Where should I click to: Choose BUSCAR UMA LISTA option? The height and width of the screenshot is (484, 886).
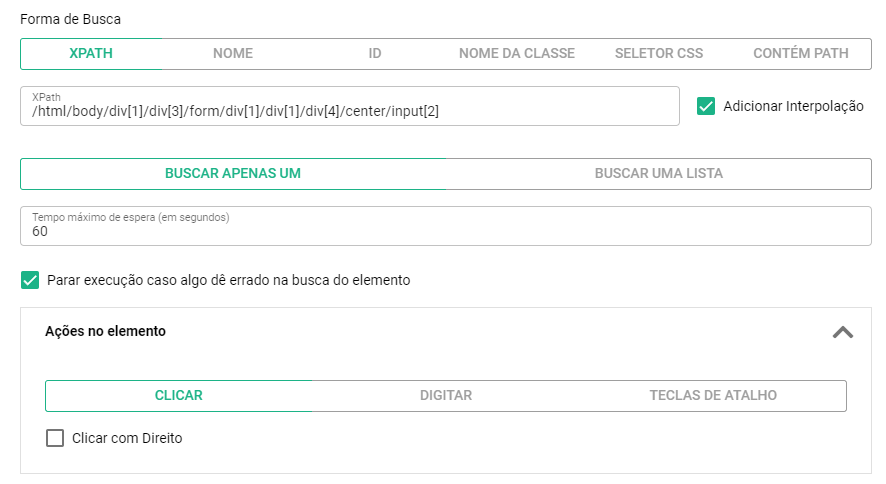pos(659,173)
